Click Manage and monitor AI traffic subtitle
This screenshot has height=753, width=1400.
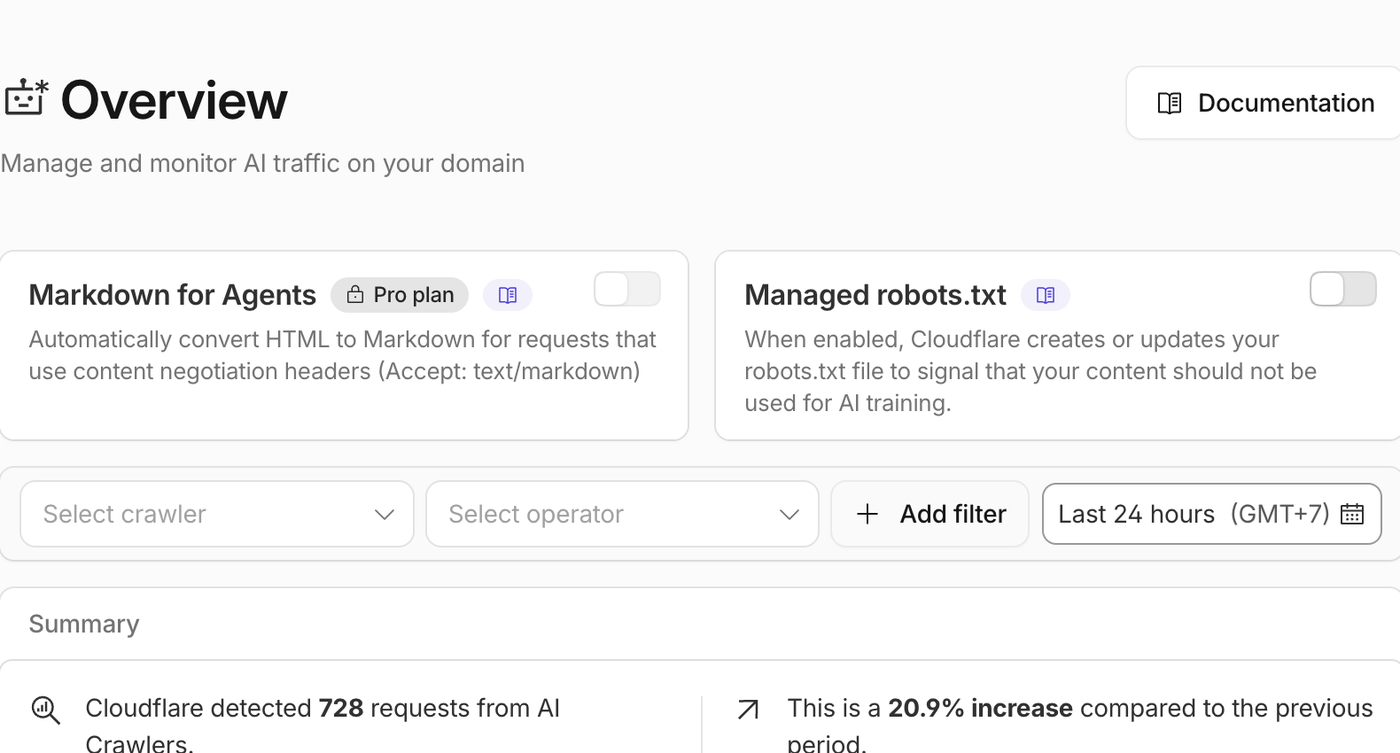(x=262, y=163)
